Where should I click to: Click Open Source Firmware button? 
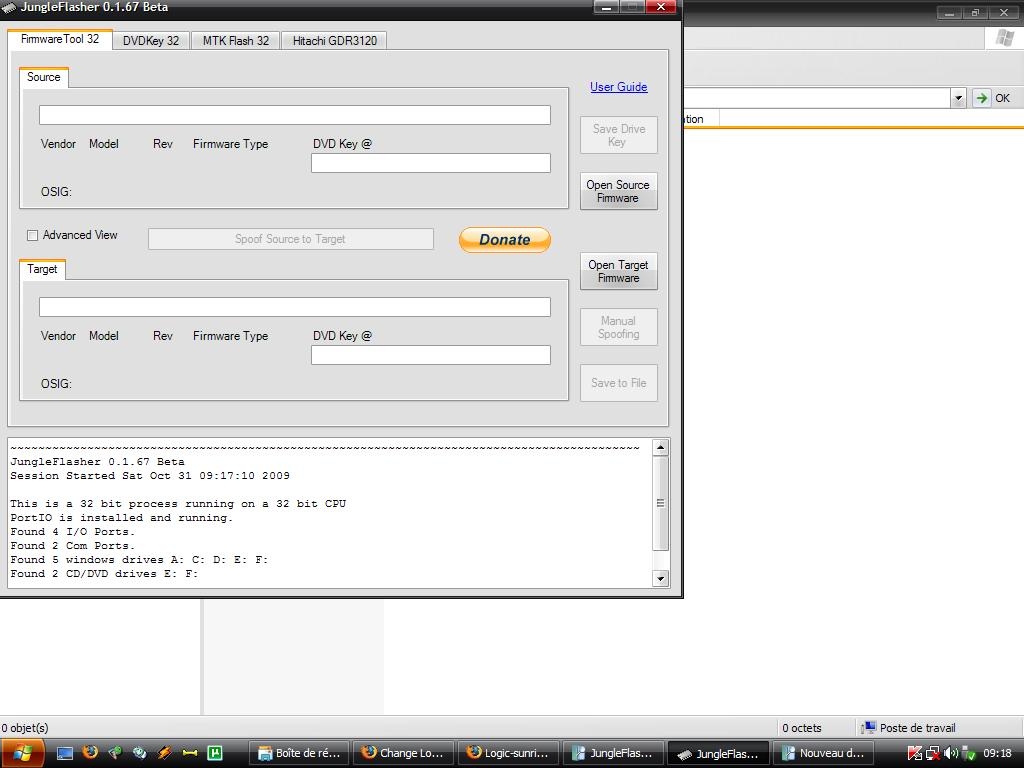click(618, 191)
